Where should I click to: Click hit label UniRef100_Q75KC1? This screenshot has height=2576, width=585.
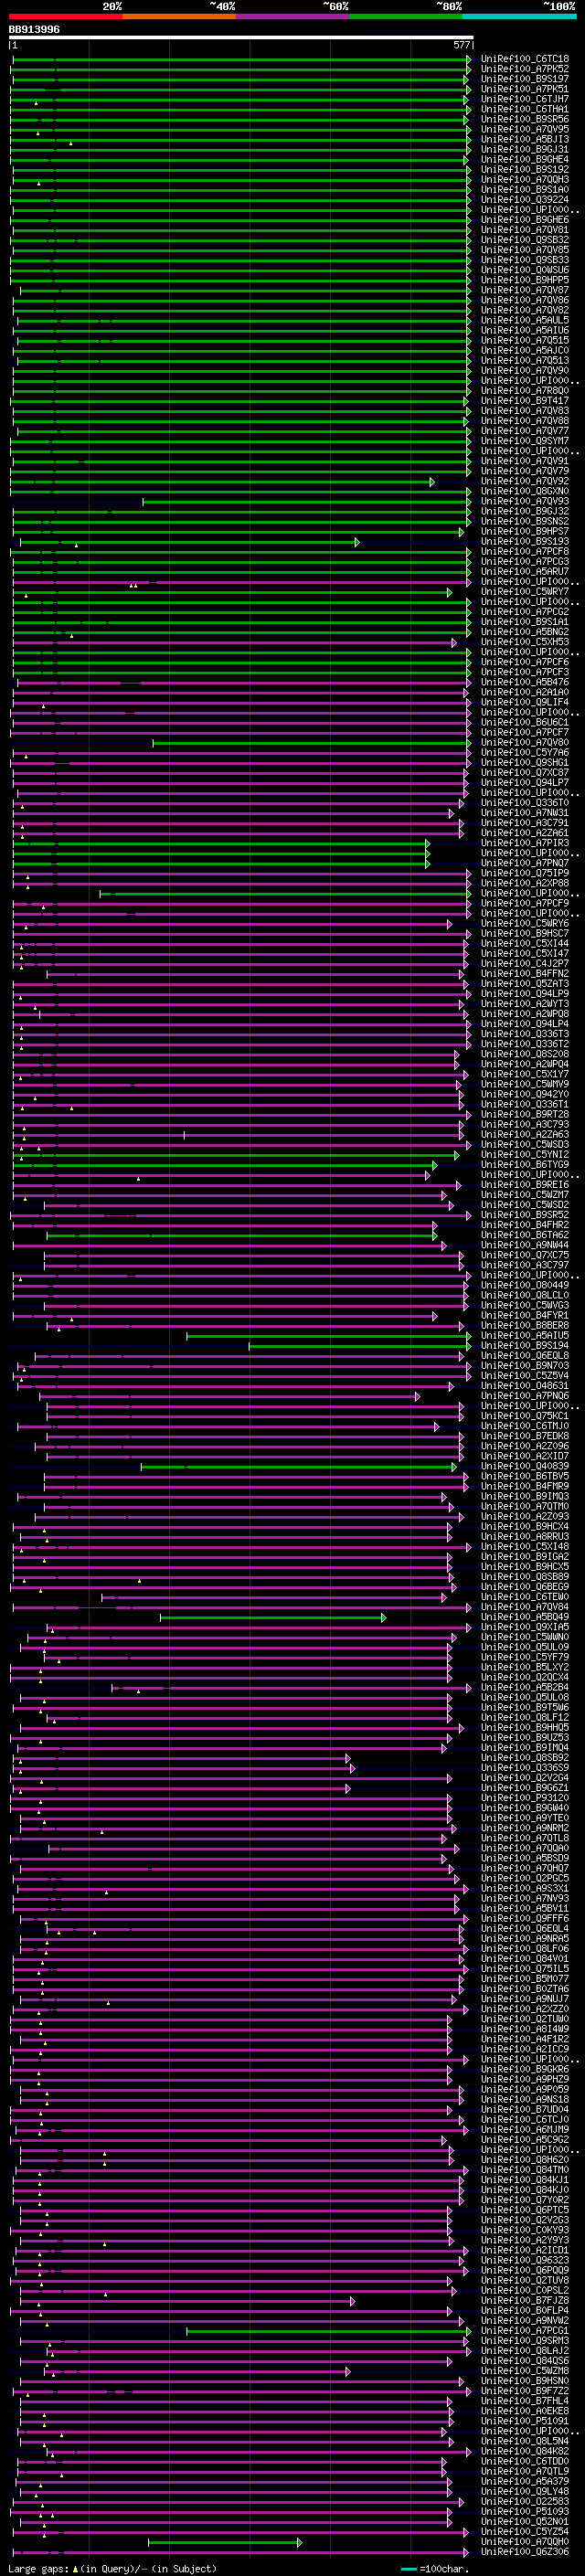point(525,1416)
